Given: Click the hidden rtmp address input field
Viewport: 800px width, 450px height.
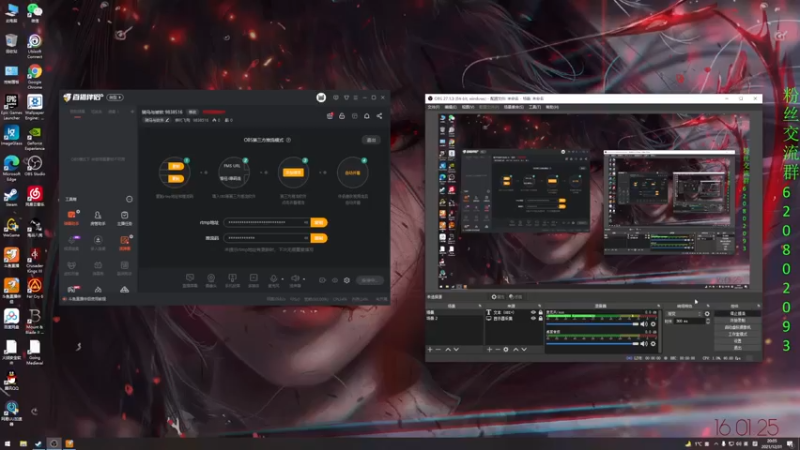Looking at the screenshot, I should [x=267, y=222].
